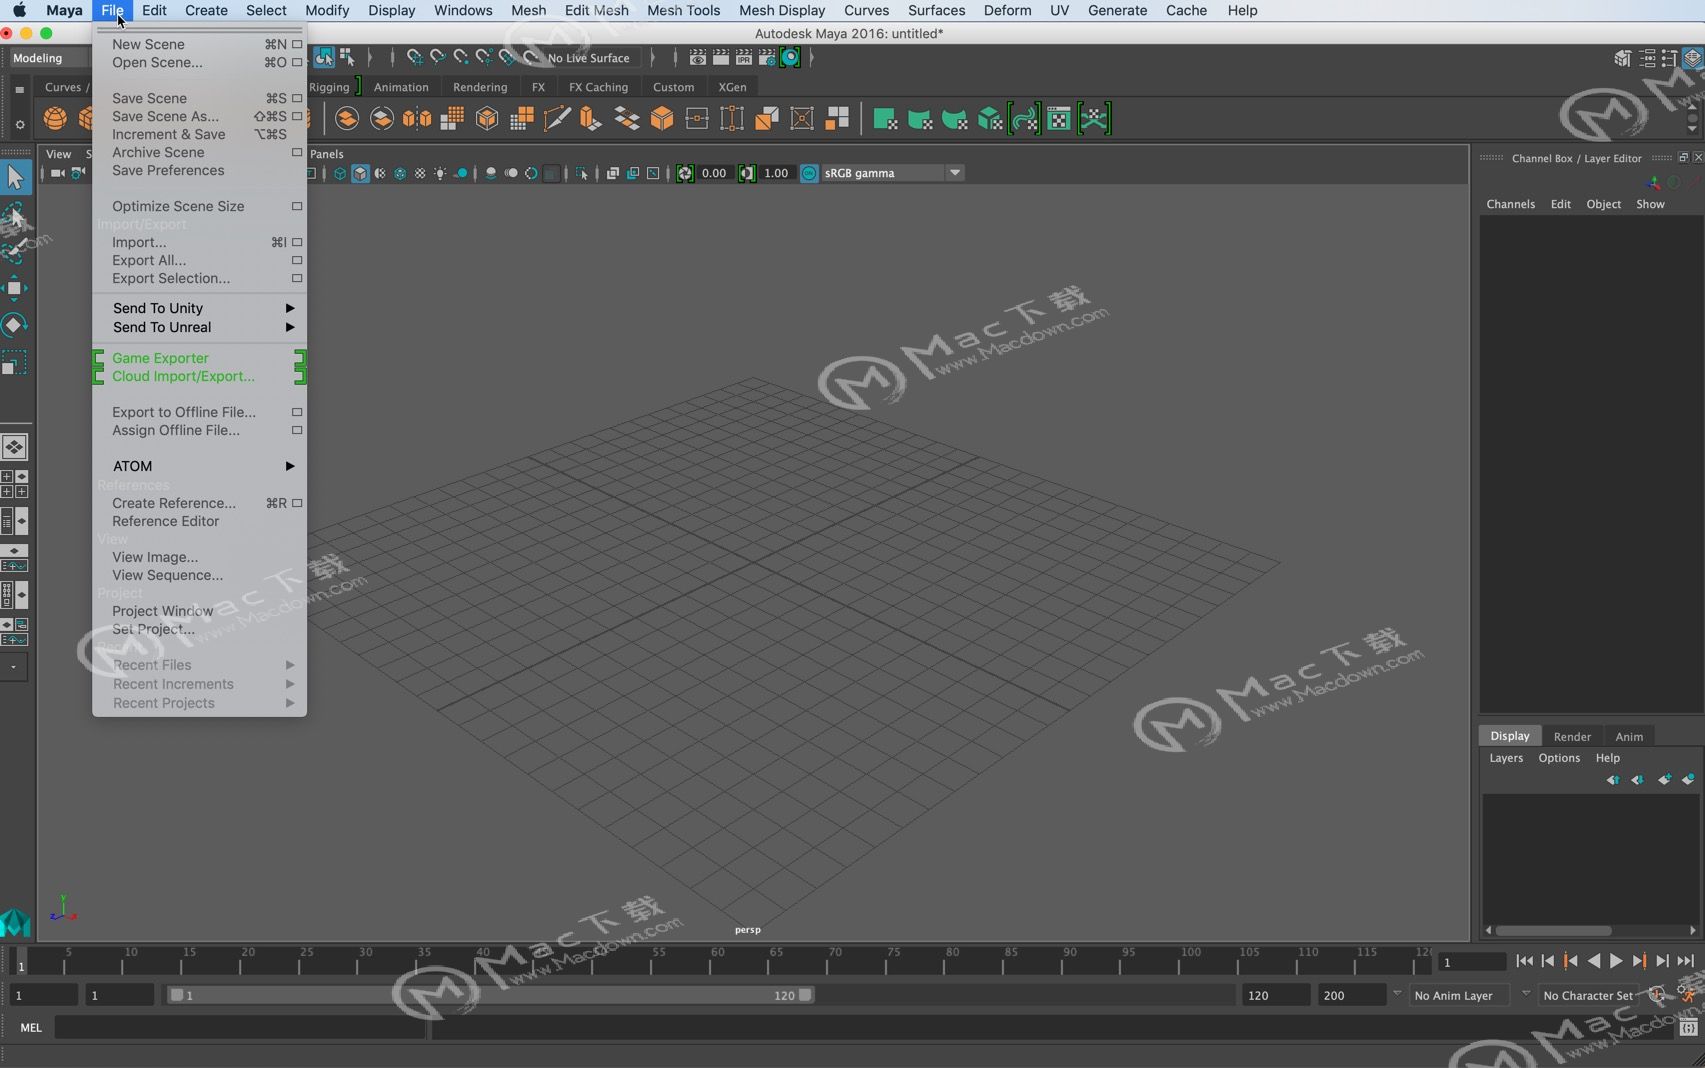Open the Mesh Tools menu
Screen dimensions: 1705x1068
[683, 10]
